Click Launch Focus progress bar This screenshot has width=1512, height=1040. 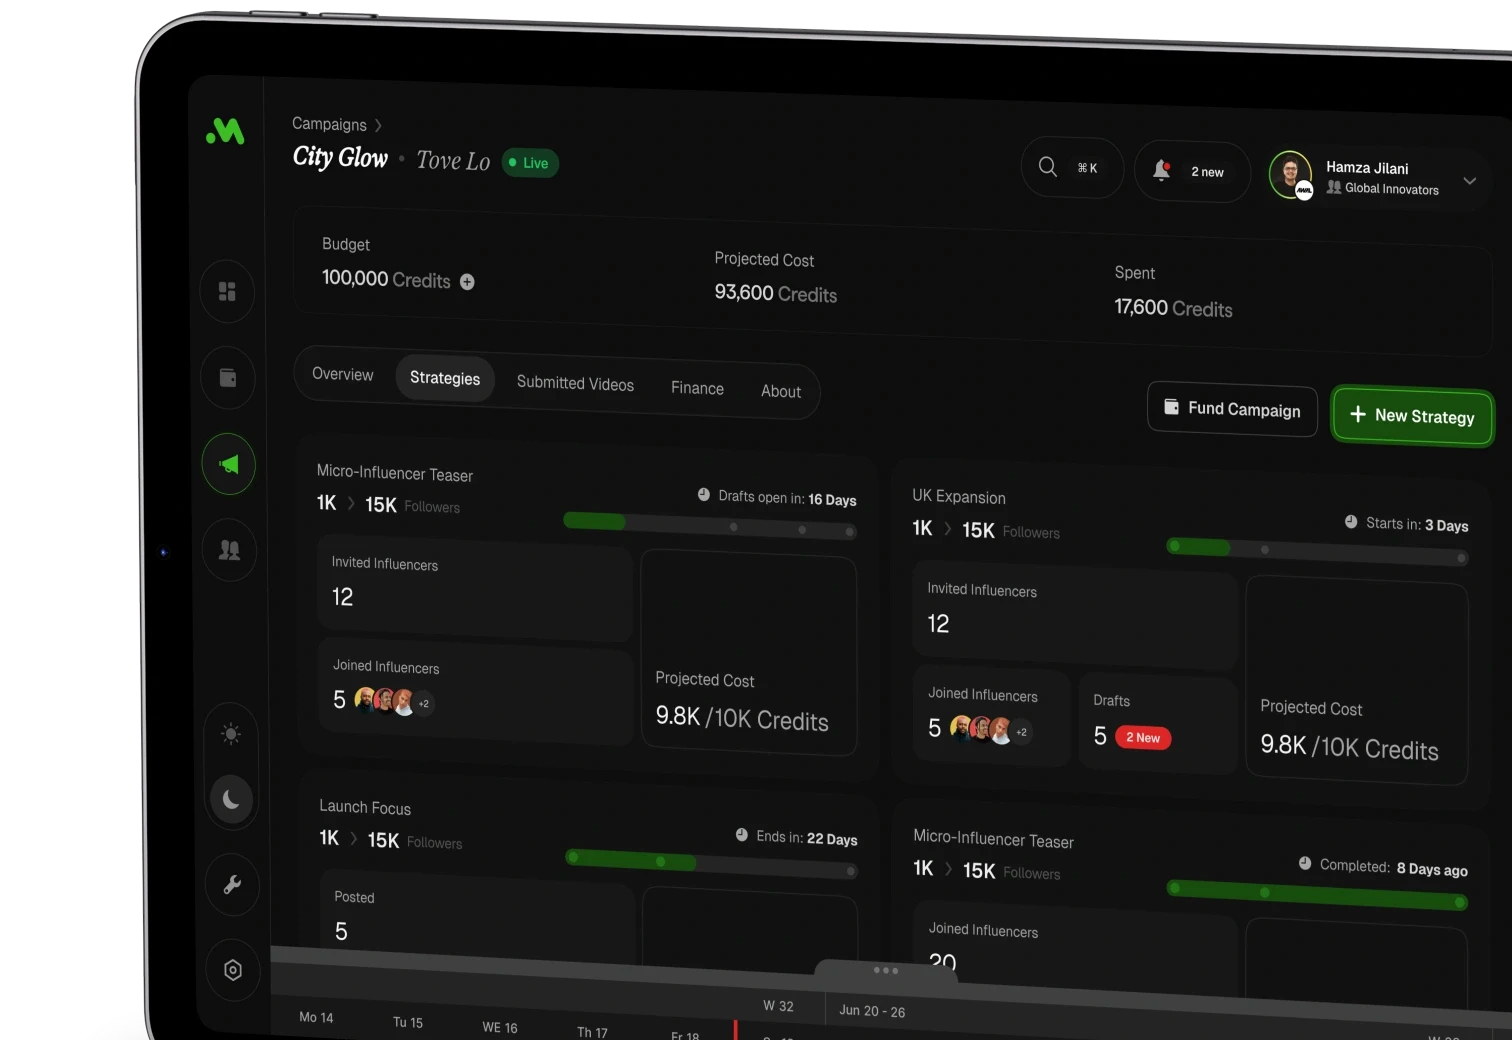click(x=712, y=864)
